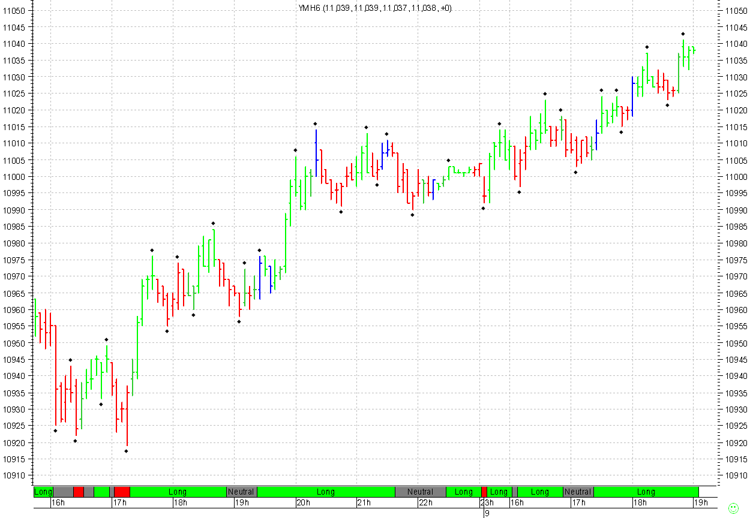This screenshot has height=518, width=750.
Task: Click the 23h time axis label
Action: [487, 503]
